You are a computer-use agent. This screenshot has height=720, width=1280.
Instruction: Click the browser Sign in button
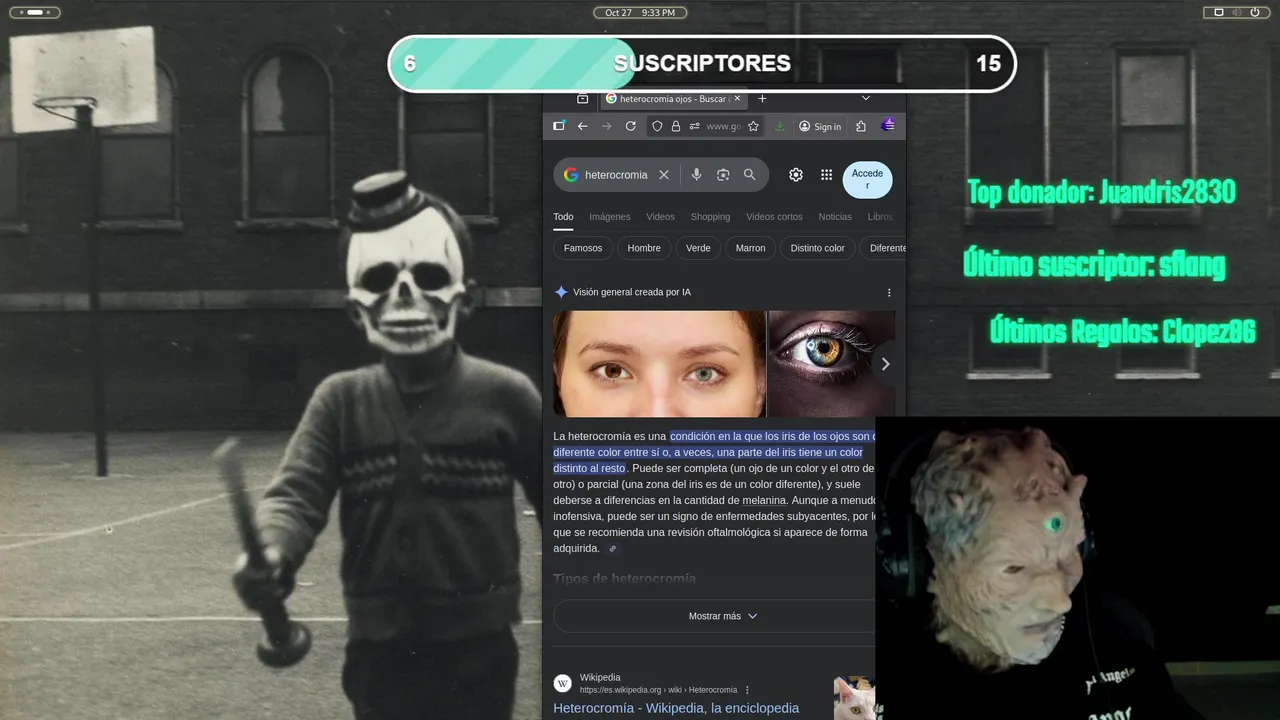[820, 126]
